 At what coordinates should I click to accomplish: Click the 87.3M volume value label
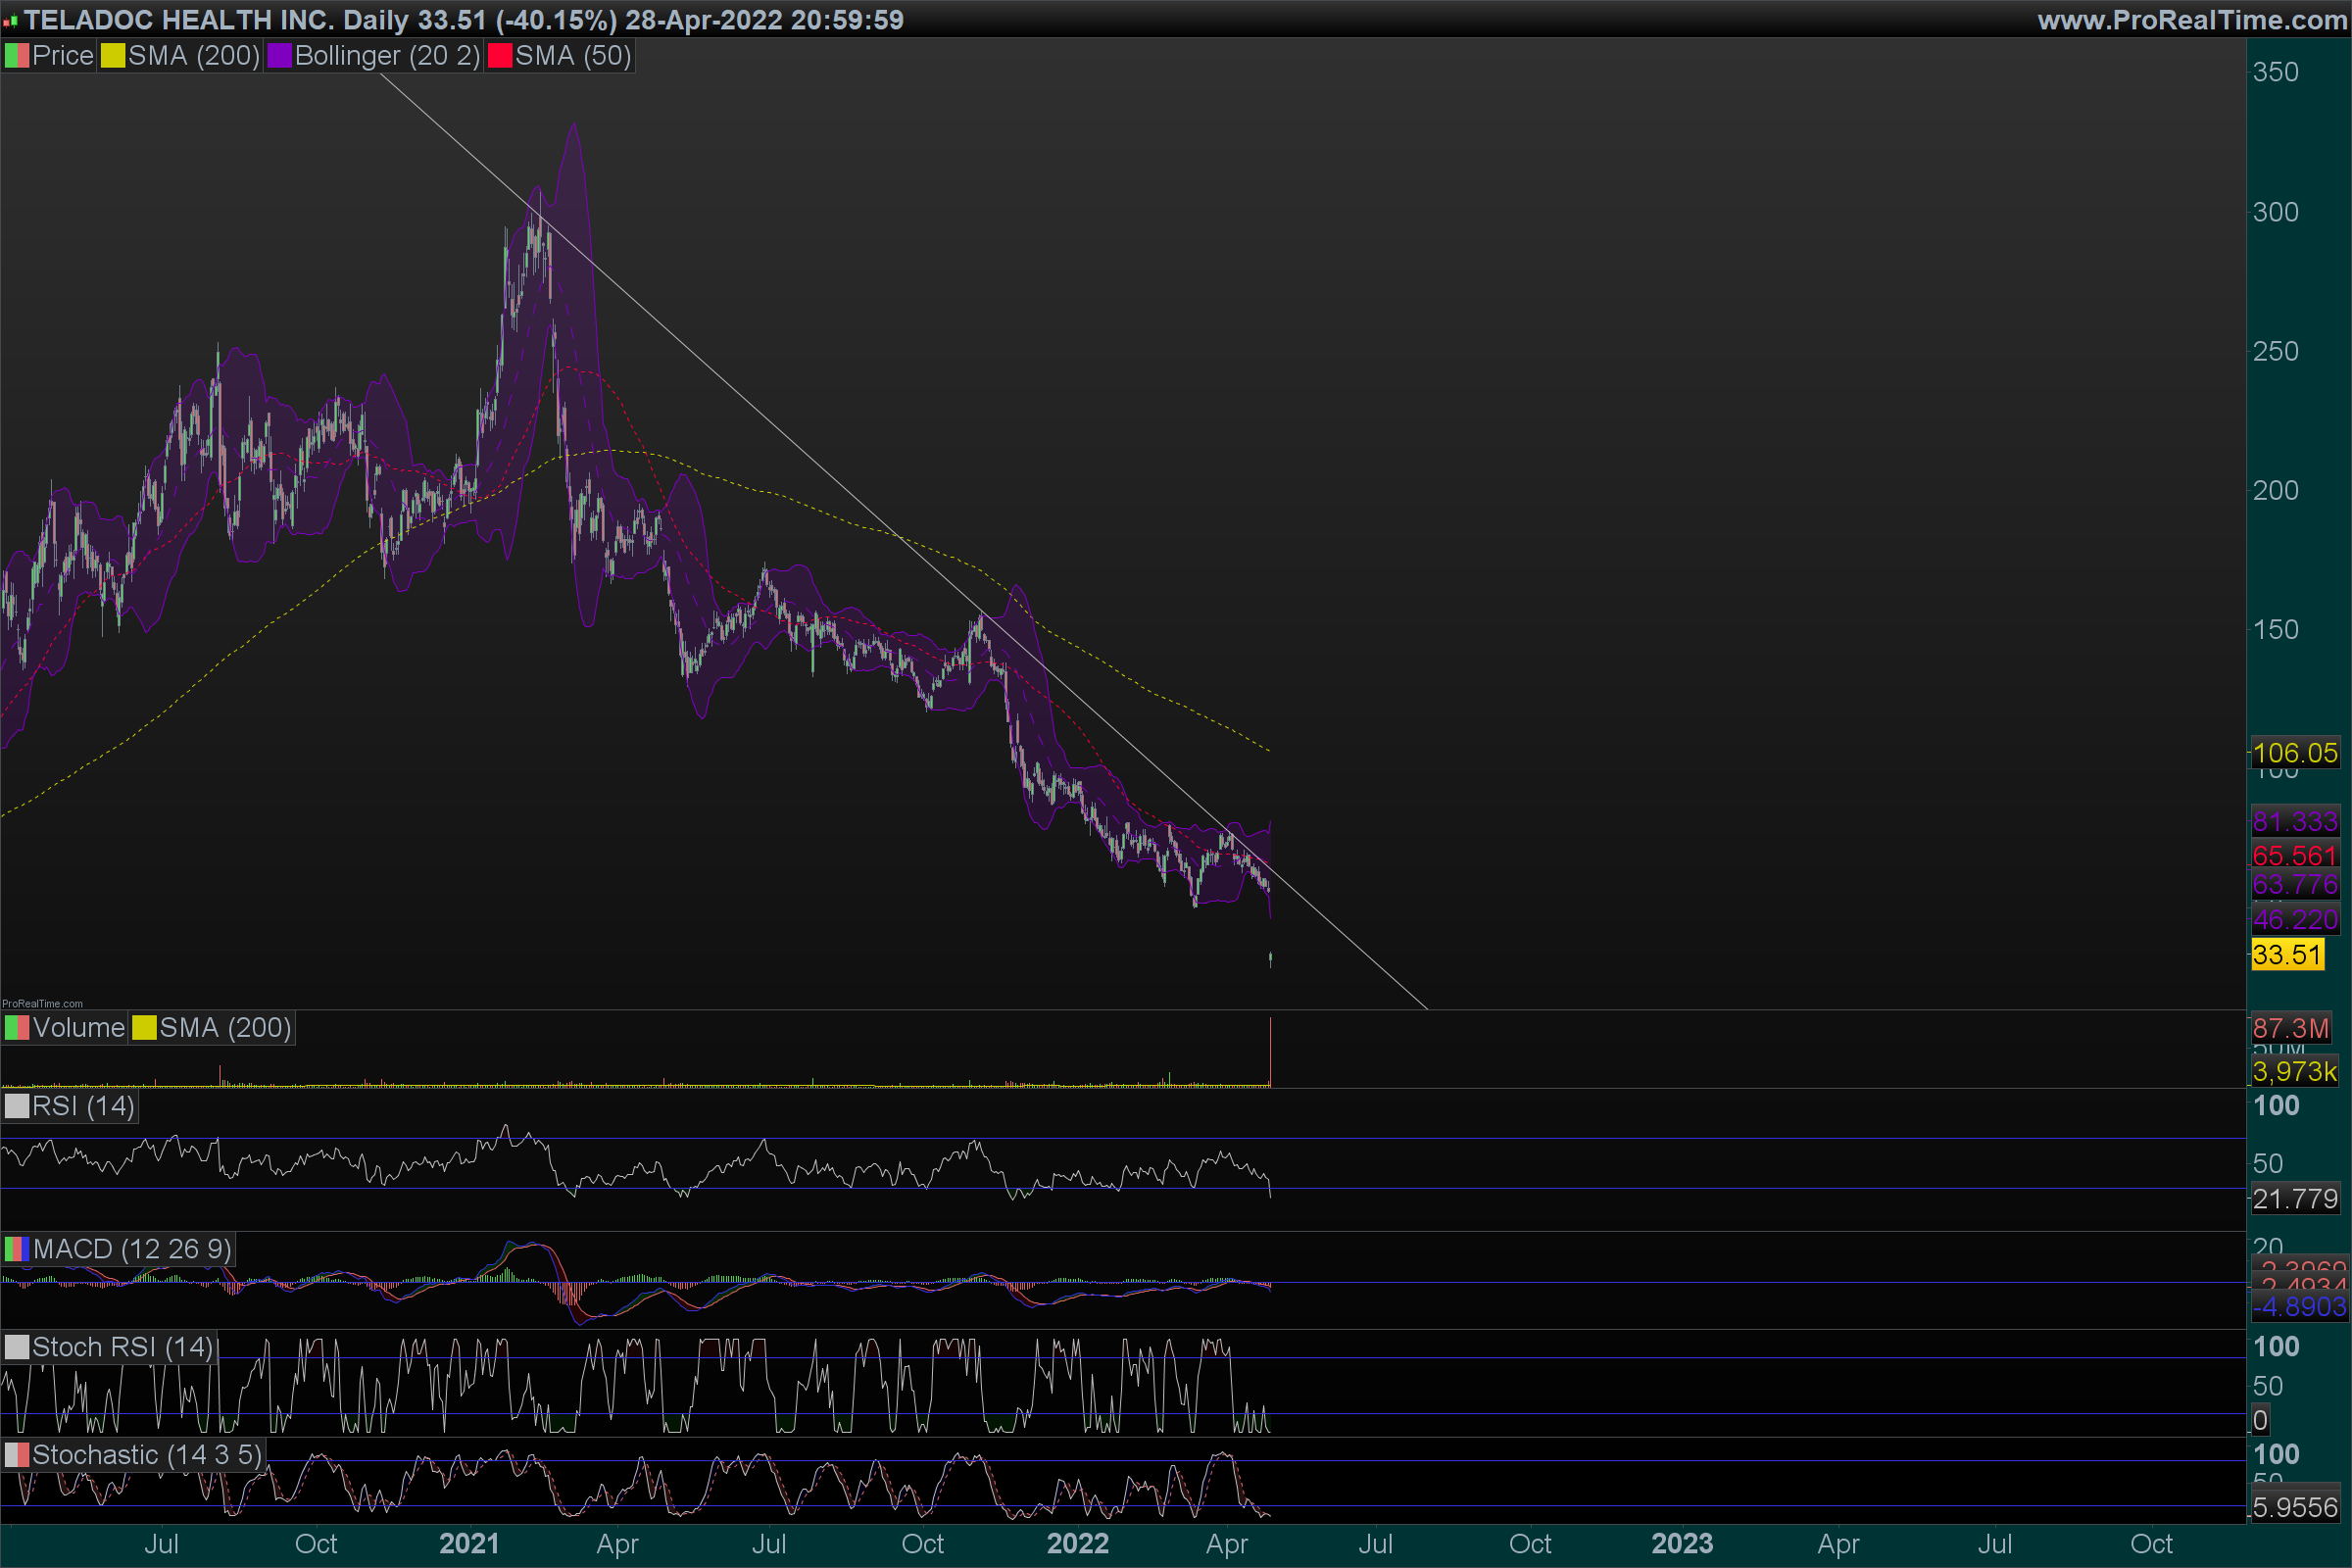click(x=2290, y=1028)
